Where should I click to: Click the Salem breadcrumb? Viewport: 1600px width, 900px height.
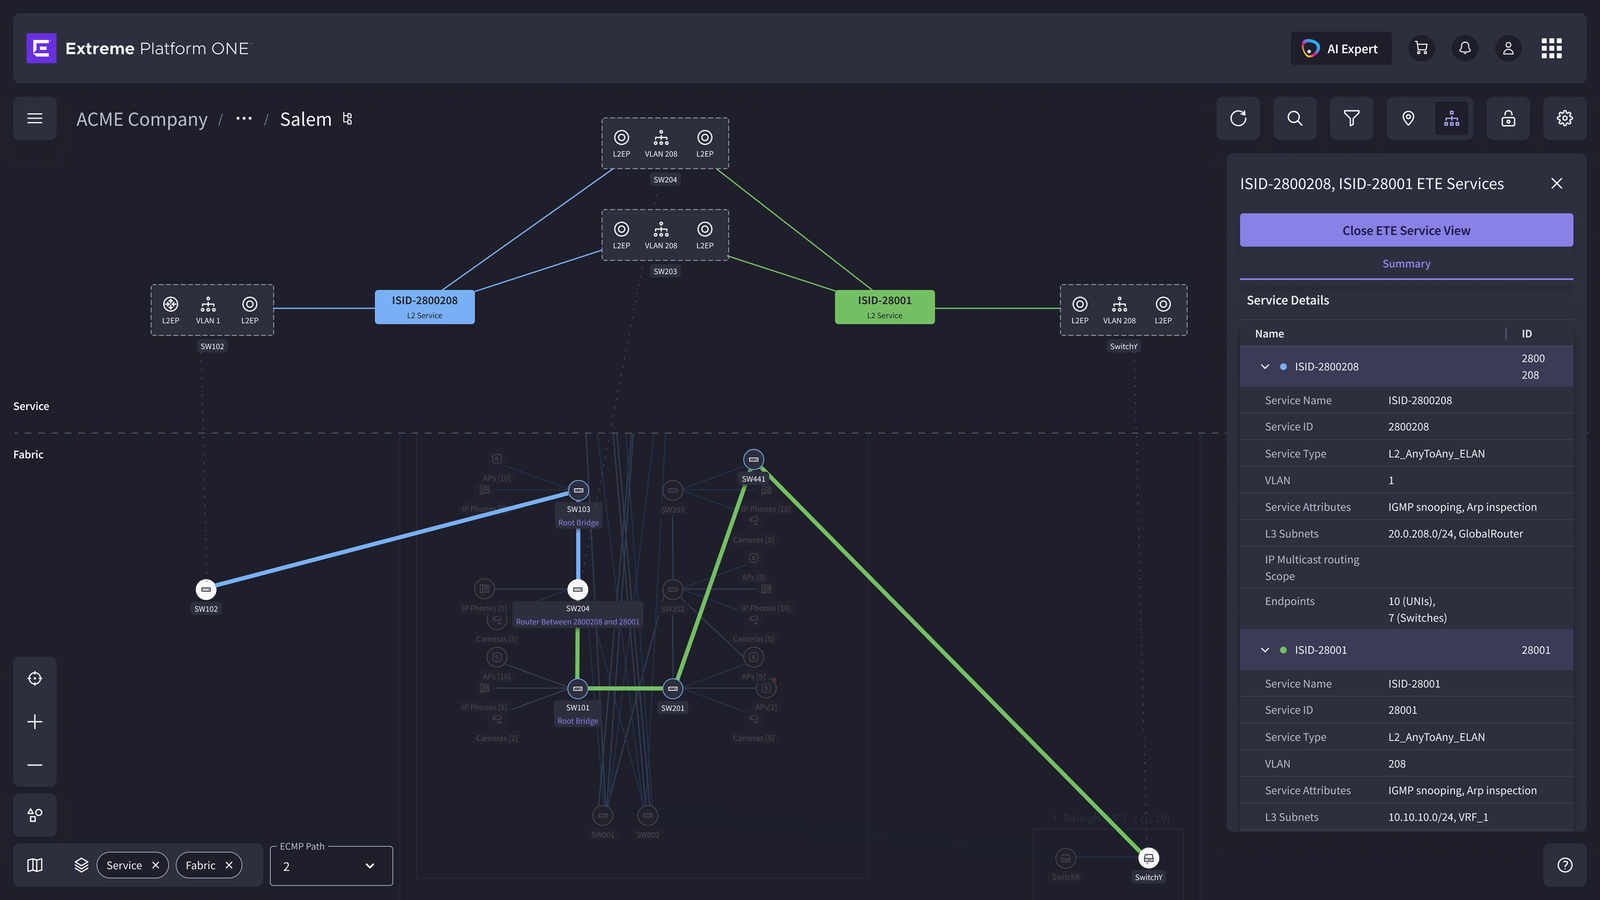point(306,119)
